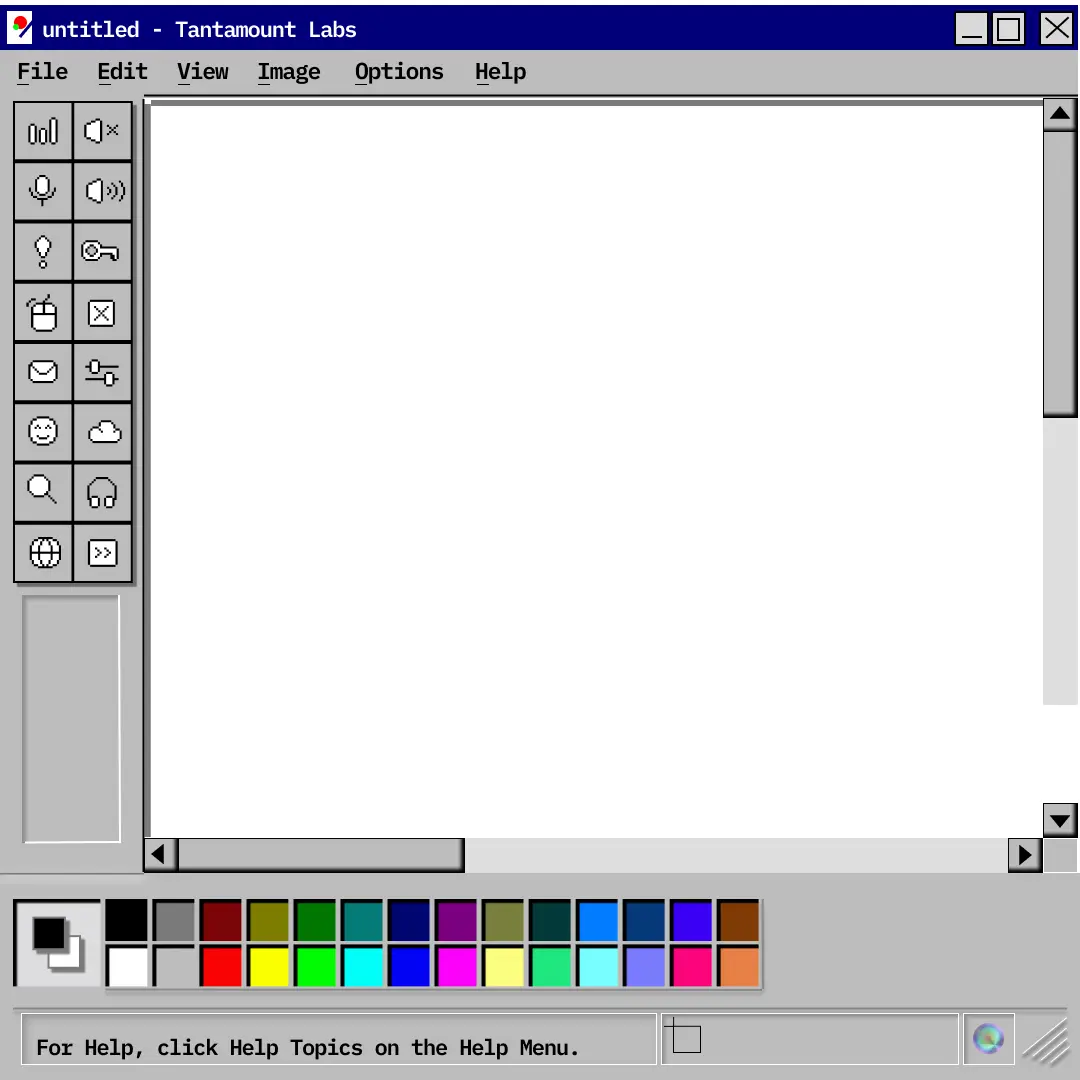The height and width of the screenshot is (1080, 1080).
Task: Pick the hot pink color swatch
Action: coord(692,966)
